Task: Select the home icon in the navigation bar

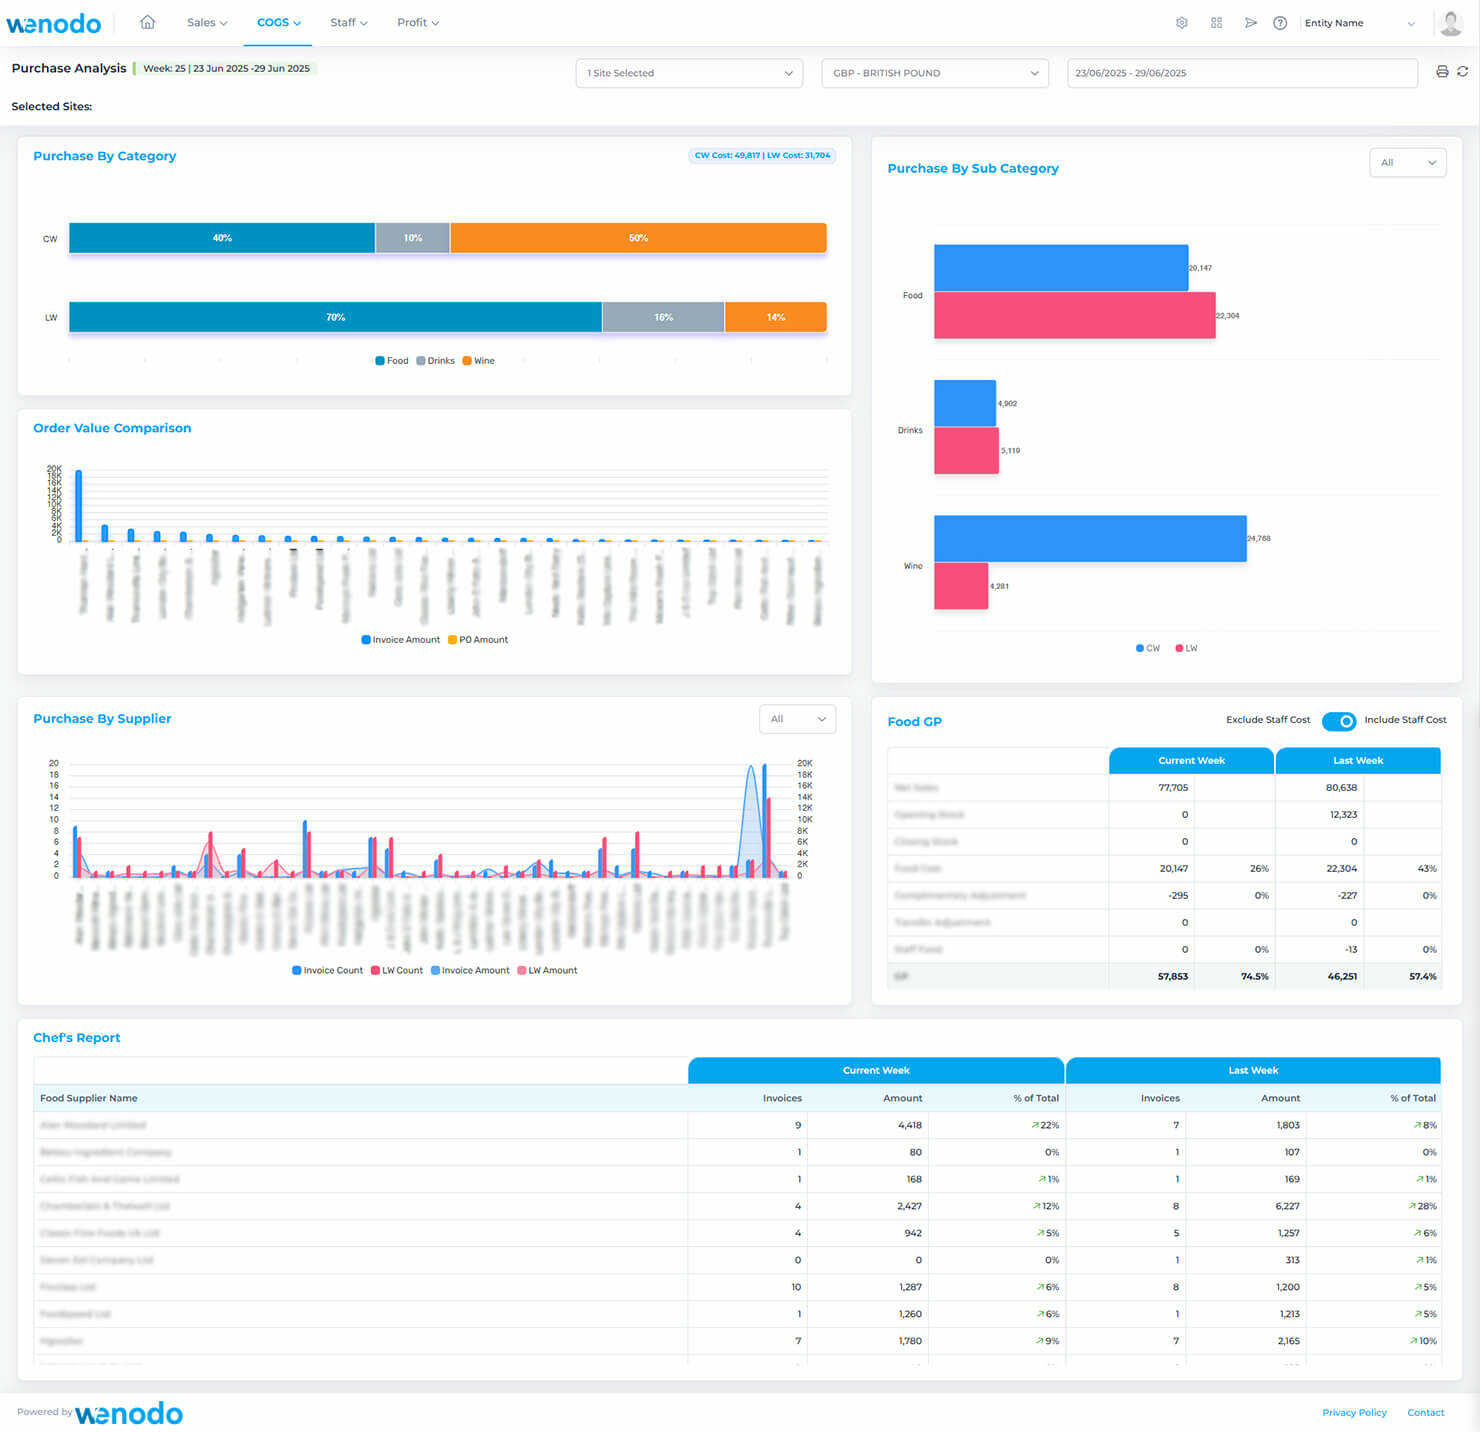Action: [x=147, y=22]
